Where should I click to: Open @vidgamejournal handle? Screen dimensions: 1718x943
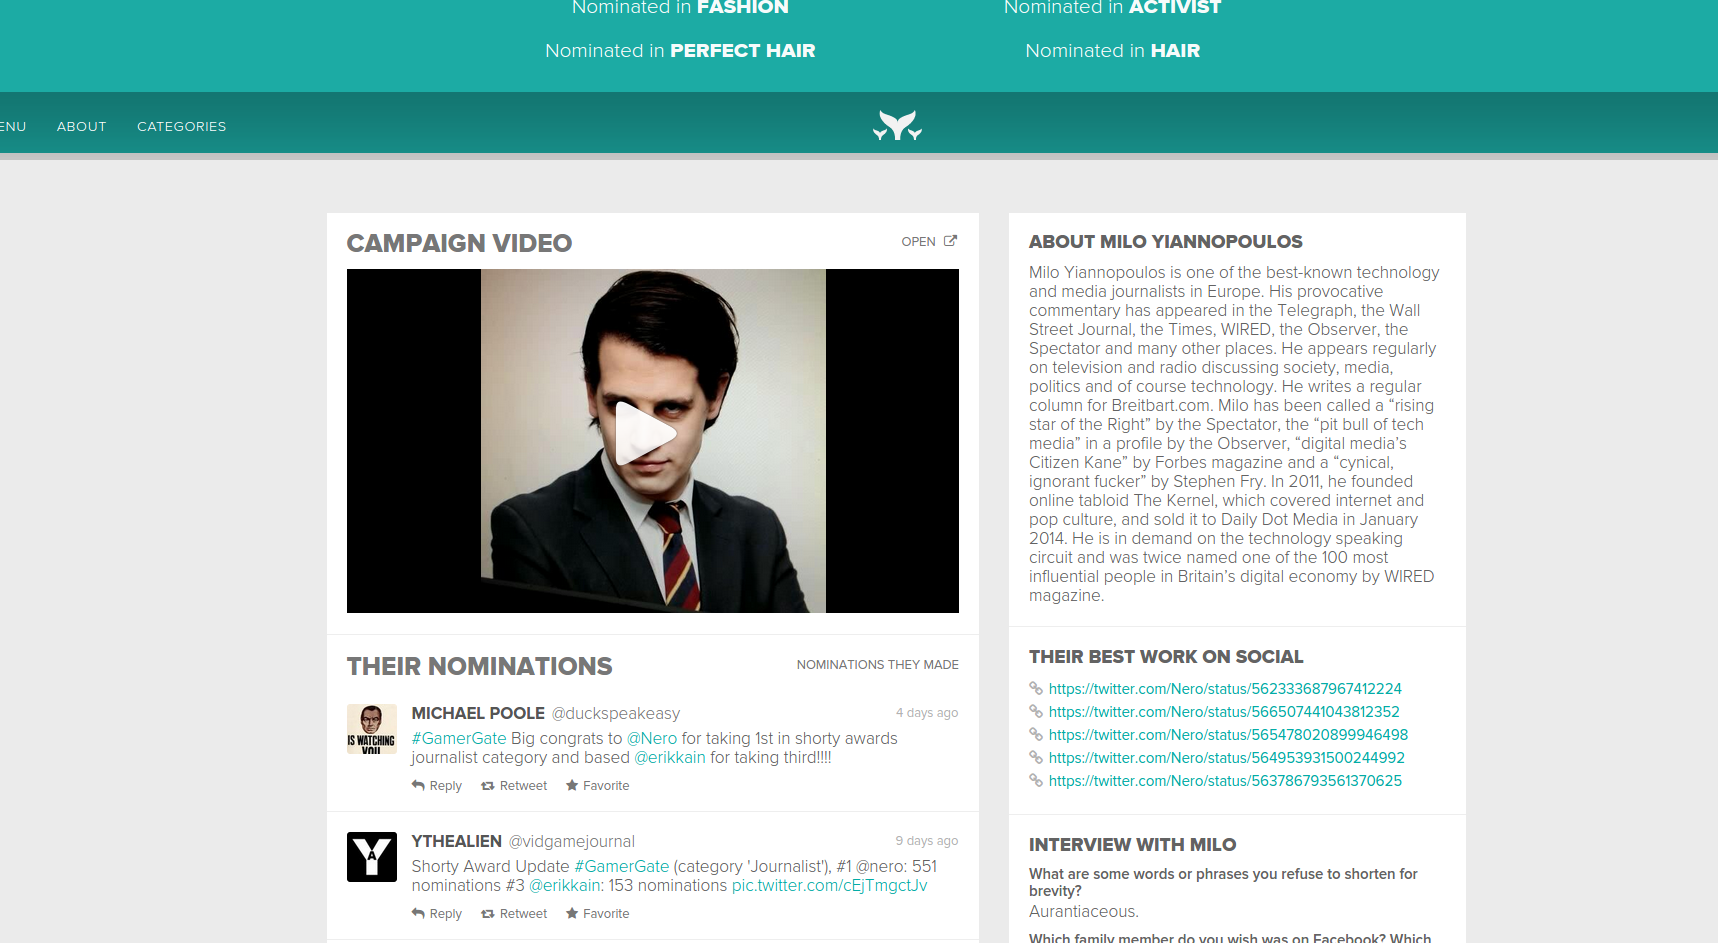pyautogui.click(x=571, y=841)
